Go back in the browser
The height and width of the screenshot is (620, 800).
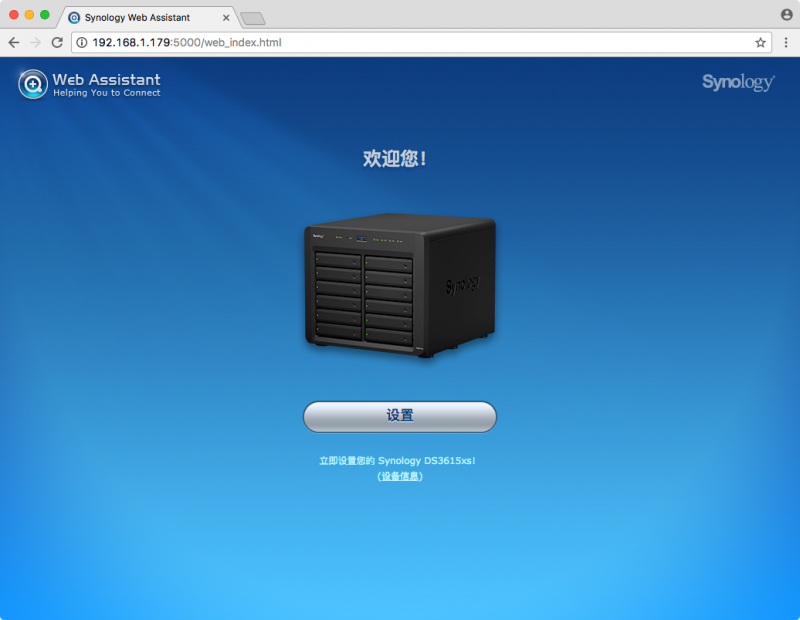pyautogui.click(x=14, y=42)
